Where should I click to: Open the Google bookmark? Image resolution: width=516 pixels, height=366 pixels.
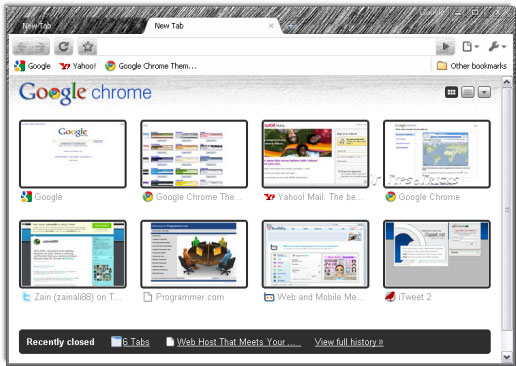(x=32, y=66)
